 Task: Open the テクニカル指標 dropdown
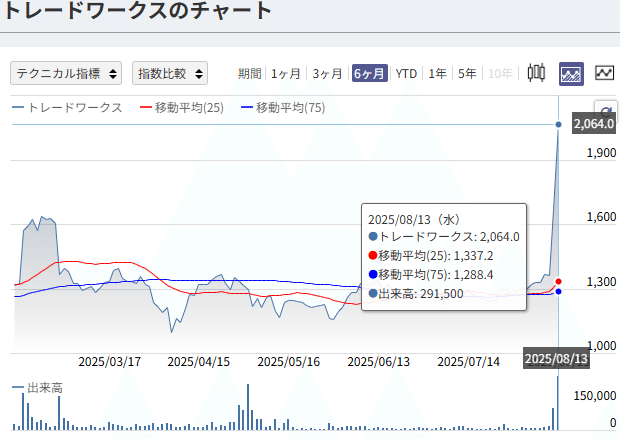tap(66, 73)
